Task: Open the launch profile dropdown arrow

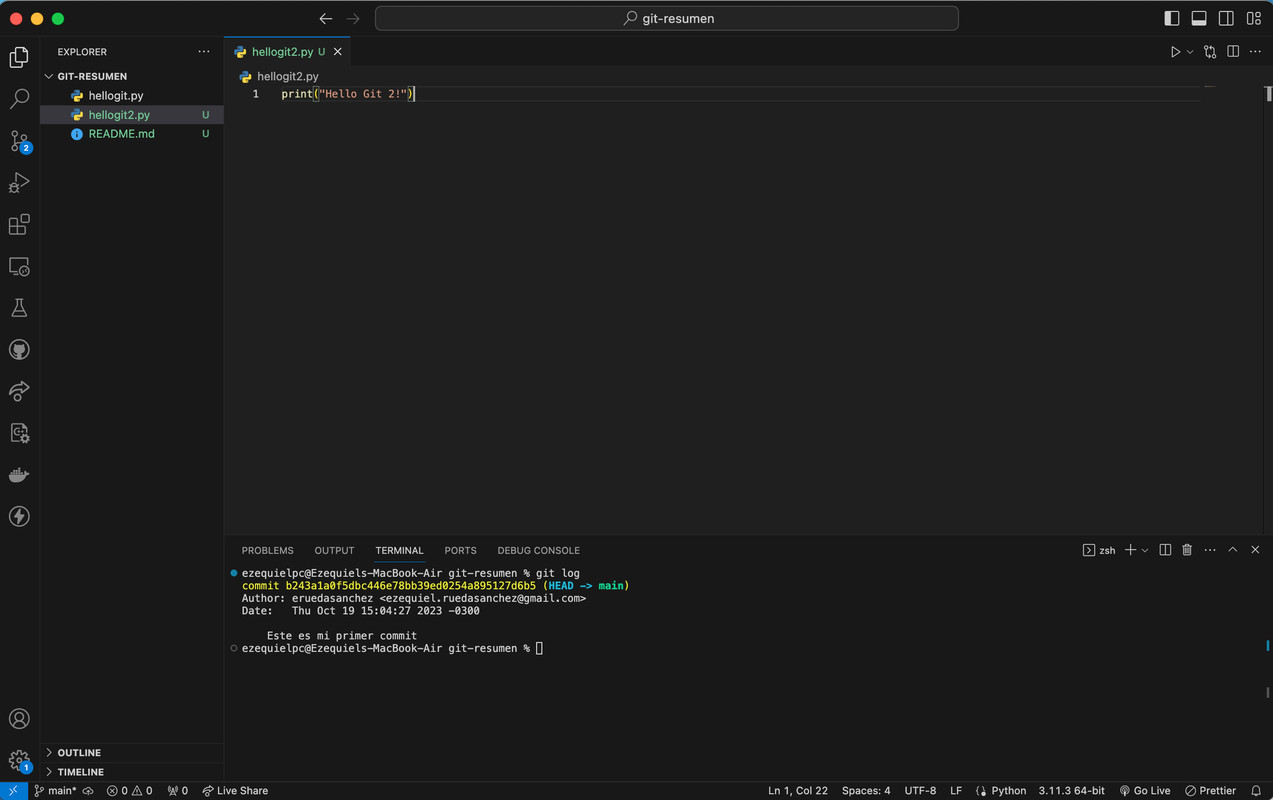Action: pos(1145,550)
